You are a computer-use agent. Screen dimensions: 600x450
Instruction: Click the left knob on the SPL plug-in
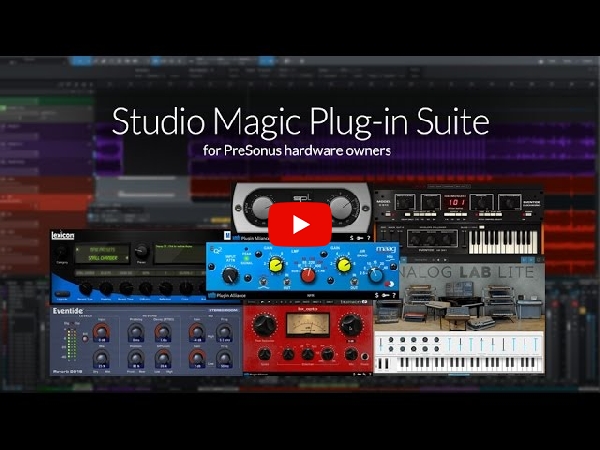(x=262, y=208)
